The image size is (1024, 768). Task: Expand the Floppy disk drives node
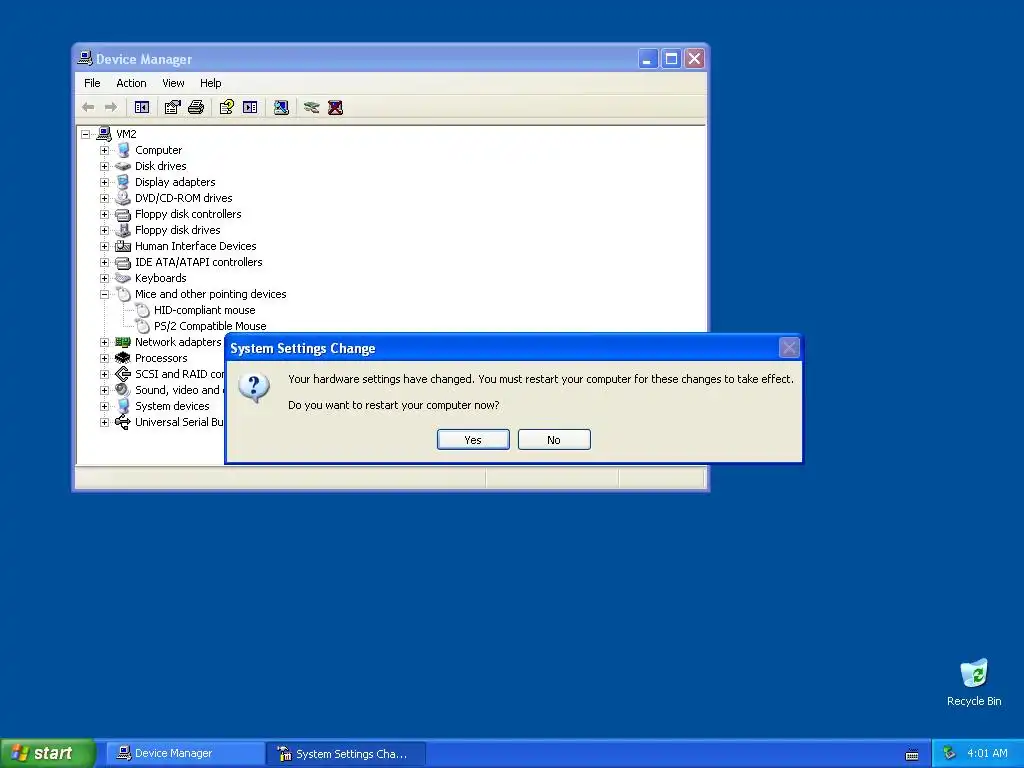tap(104, 230)
